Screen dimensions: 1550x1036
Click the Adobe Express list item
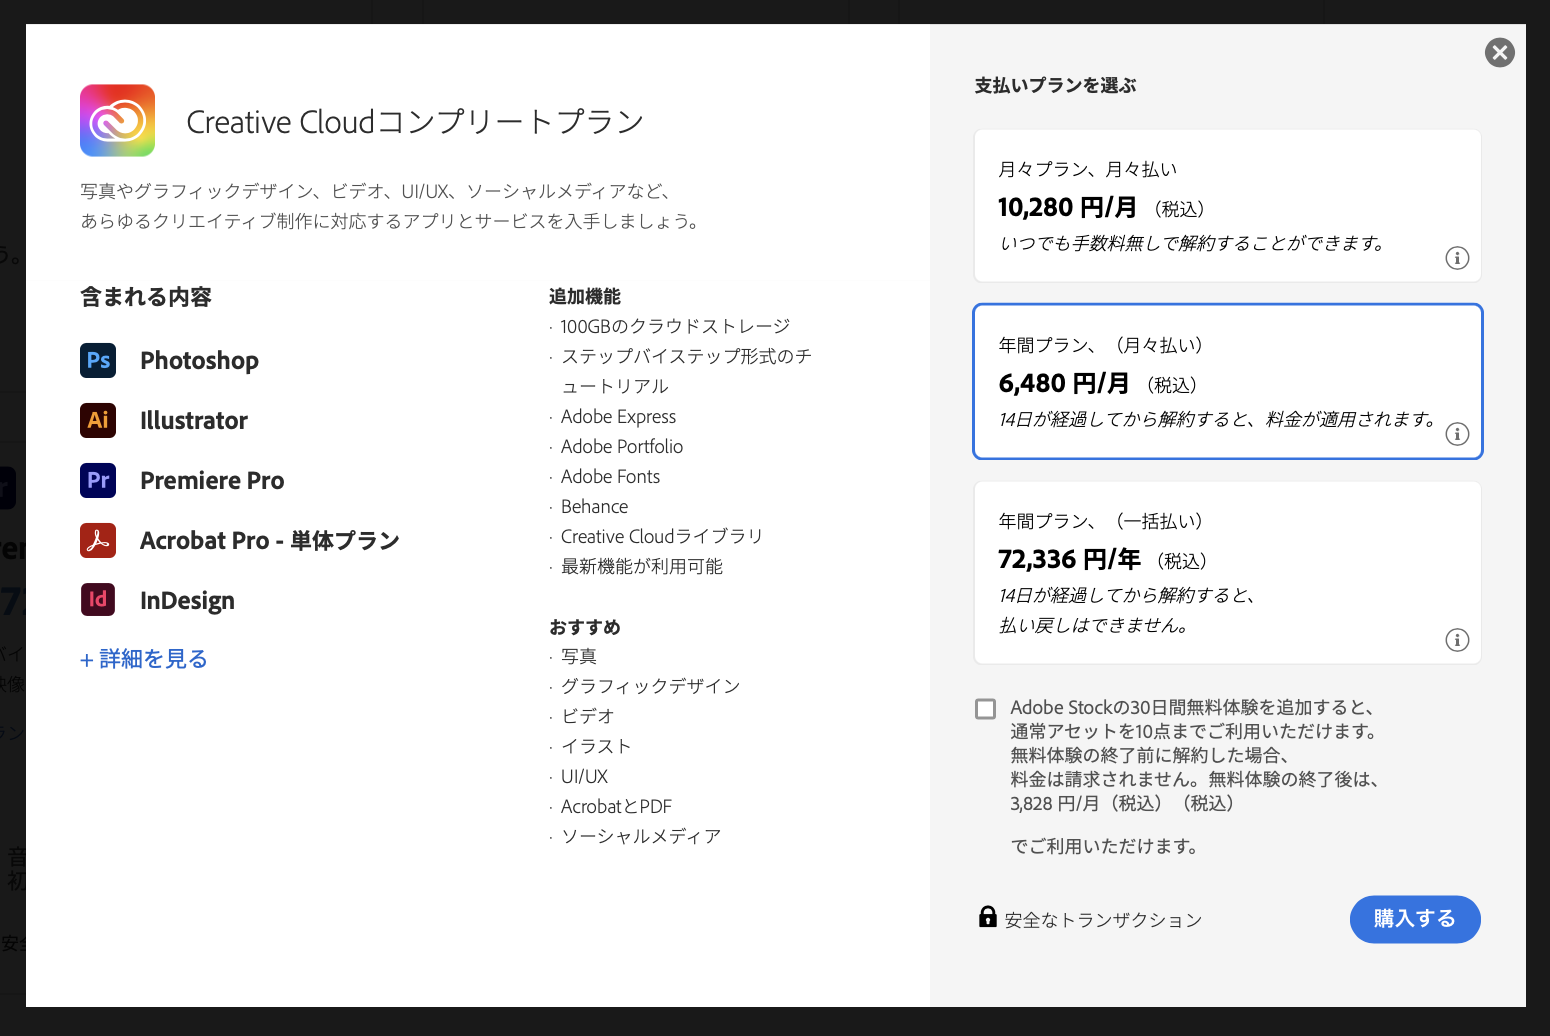pos(618,417)
